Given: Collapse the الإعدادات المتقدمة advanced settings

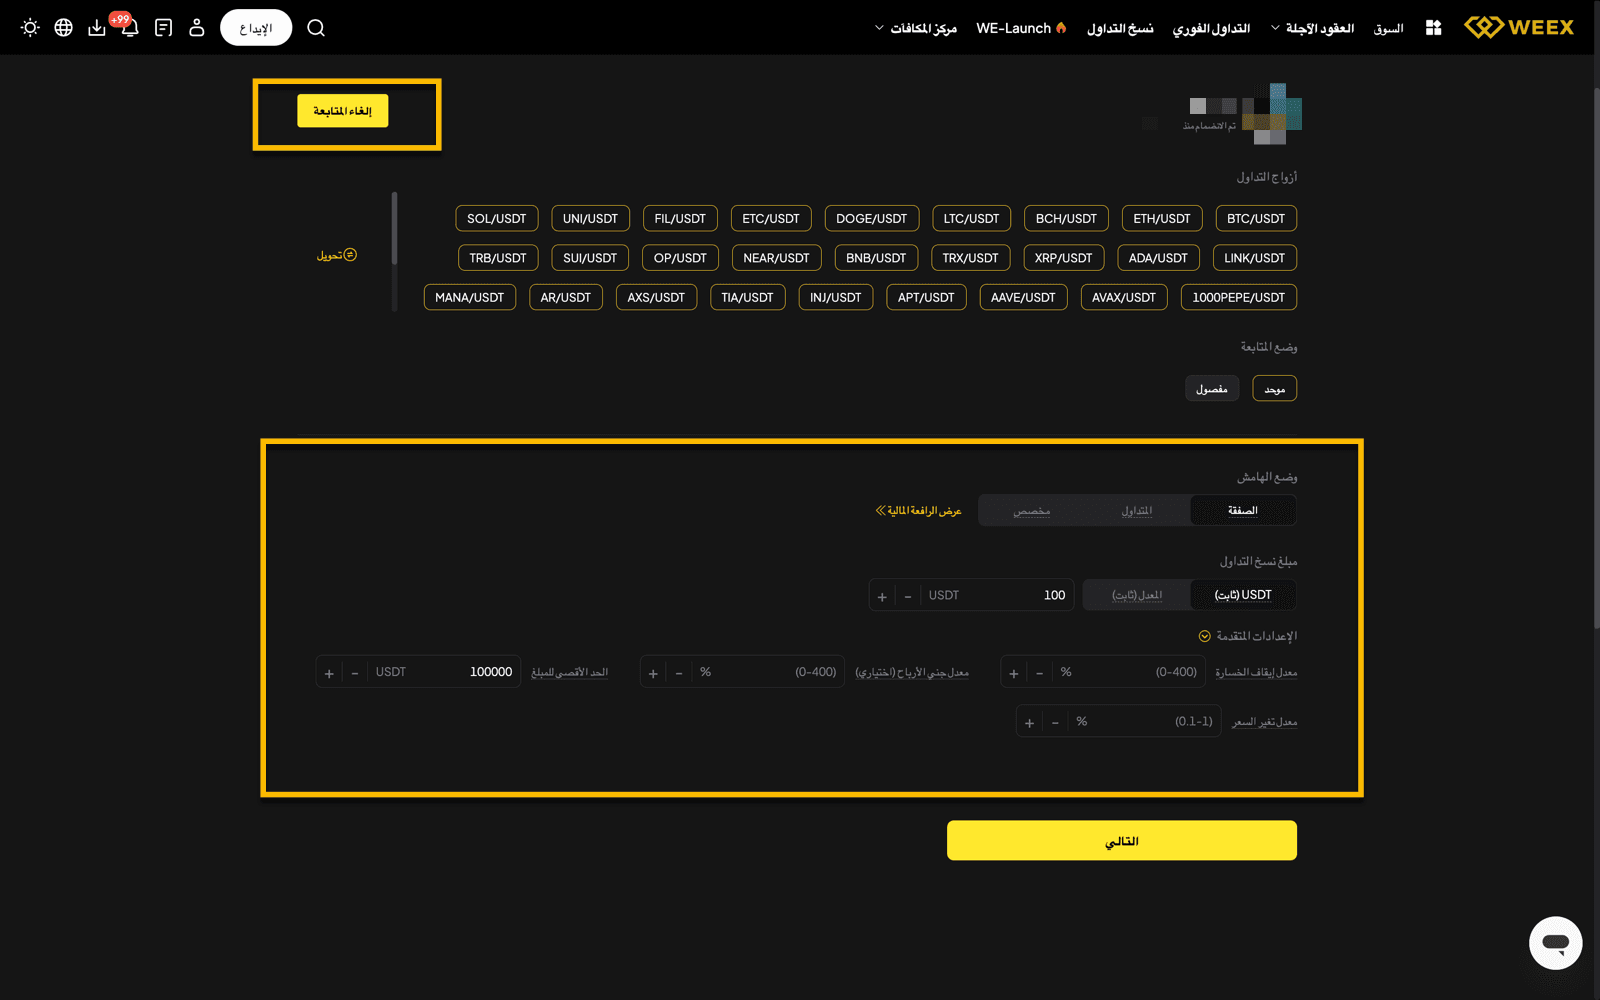Looking at the screenshot, I should point(1248,636).
